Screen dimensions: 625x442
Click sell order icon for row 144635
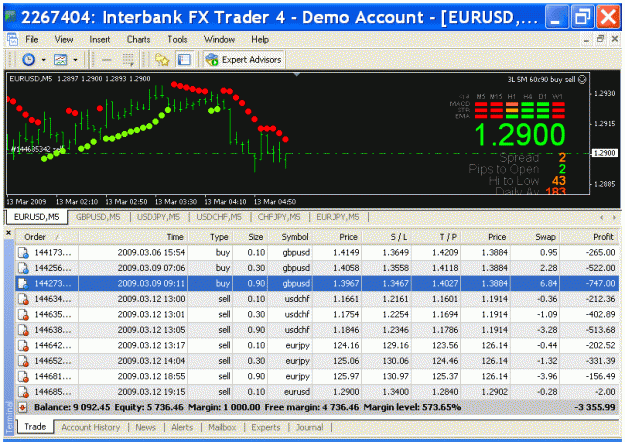click(24, 315)
